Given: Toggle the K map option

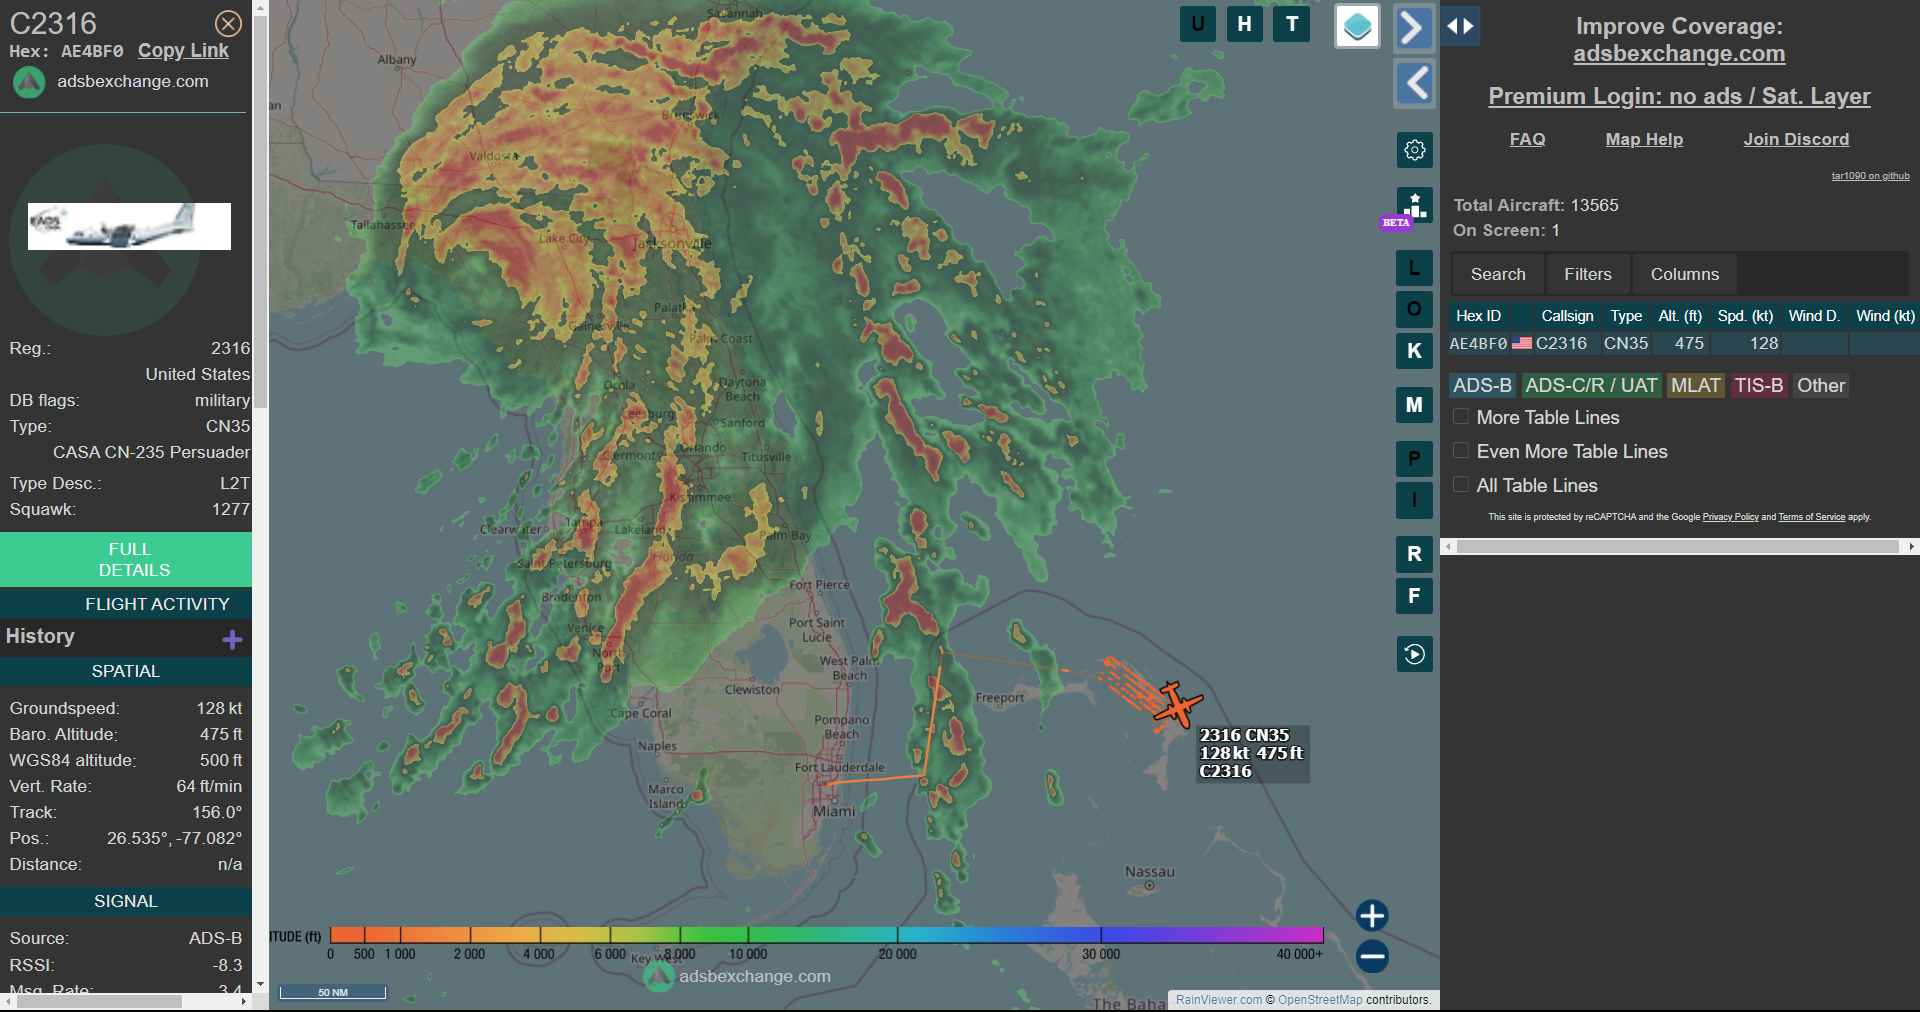Looking at the screenshot, I should [1414, 351].
